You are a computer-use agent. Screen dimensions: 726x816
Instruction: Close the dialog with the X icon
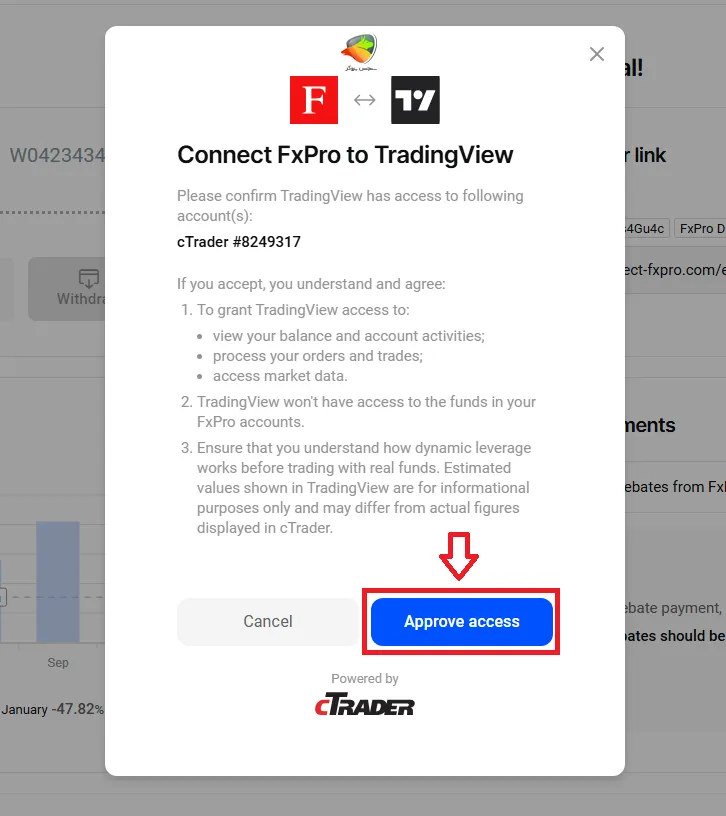click(596, 54)
